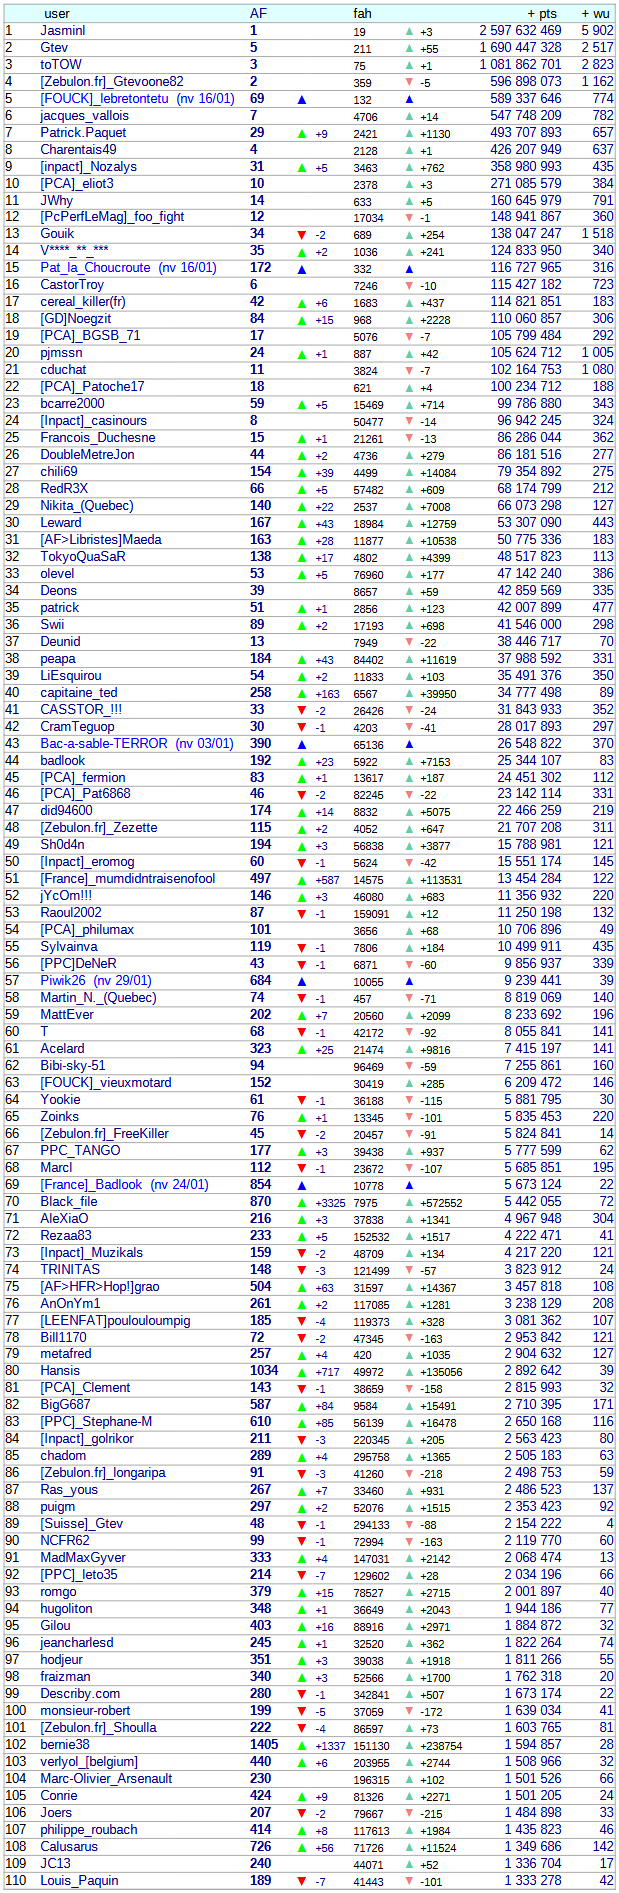Image resolution: width=619 pixels, height=1893 pixels.
Task: Sort by the AF column header
Action: 258,14
